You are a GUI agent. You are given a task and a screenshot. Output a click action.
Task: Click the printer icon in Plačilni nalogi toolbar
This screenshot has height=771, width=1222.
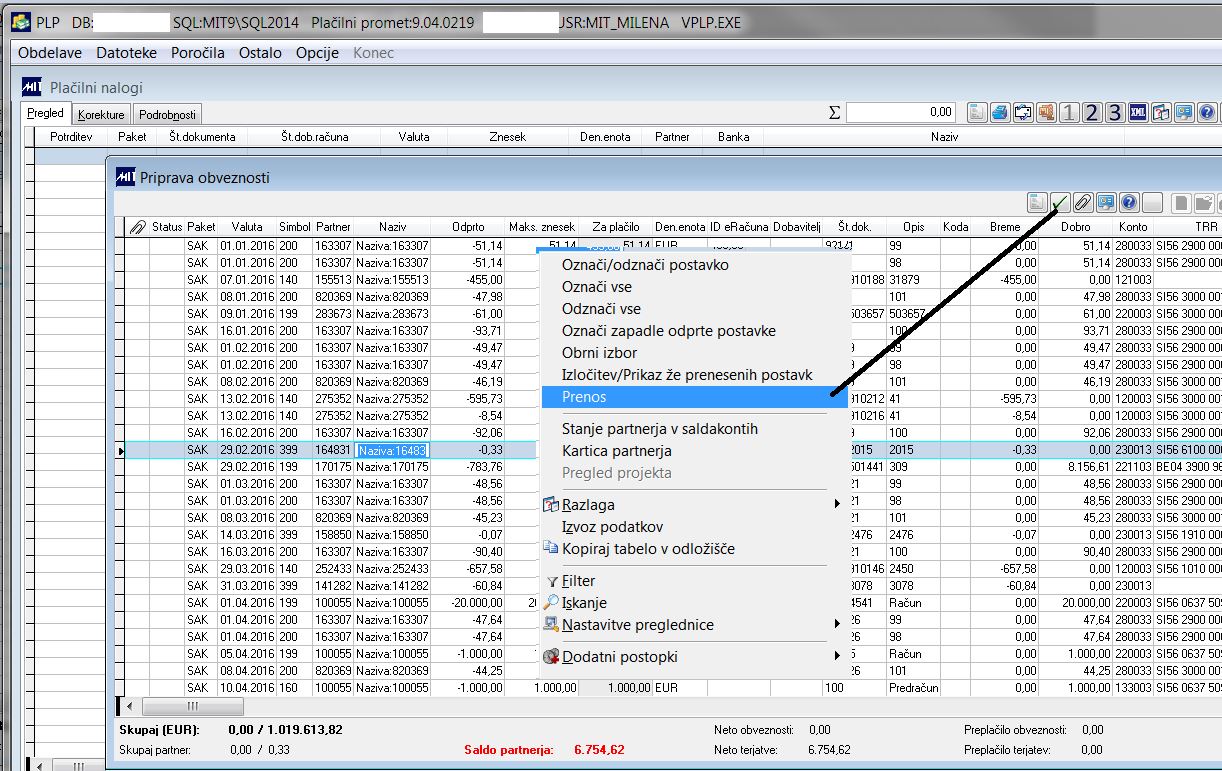click(1000, 112)
